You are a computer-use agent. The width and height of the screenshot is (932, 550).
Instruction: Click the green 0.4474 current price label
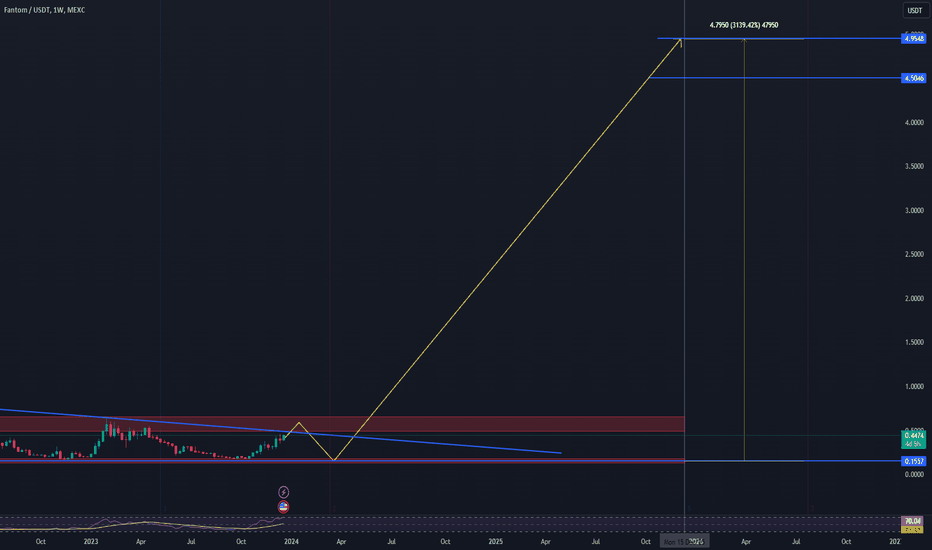[914, 439]
